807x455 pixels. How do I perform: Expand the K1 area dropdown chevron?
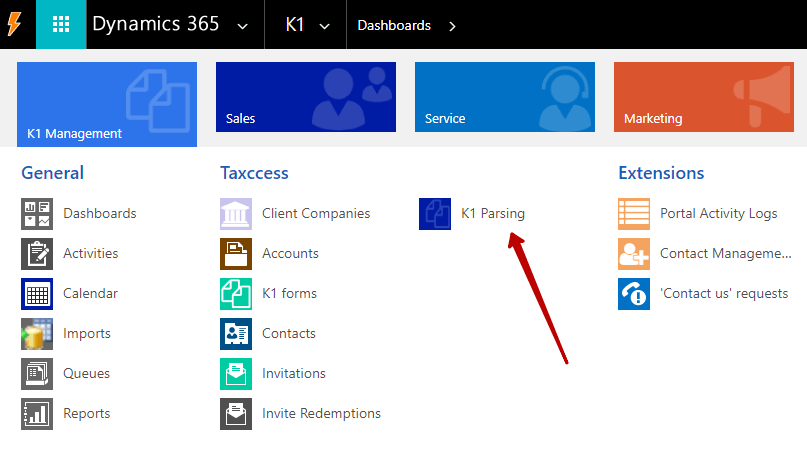pyautogui.click(x=324, y=26)
